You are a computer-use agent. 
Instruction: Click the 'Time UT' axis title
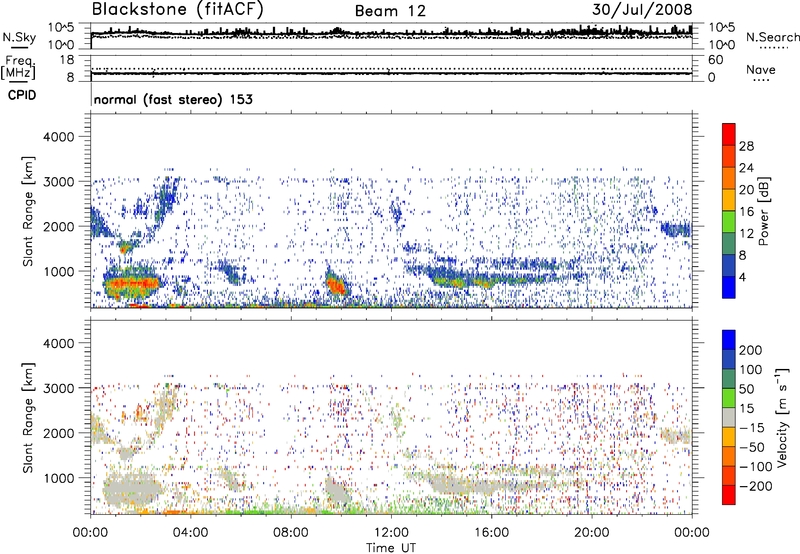[x=391, y=548]
